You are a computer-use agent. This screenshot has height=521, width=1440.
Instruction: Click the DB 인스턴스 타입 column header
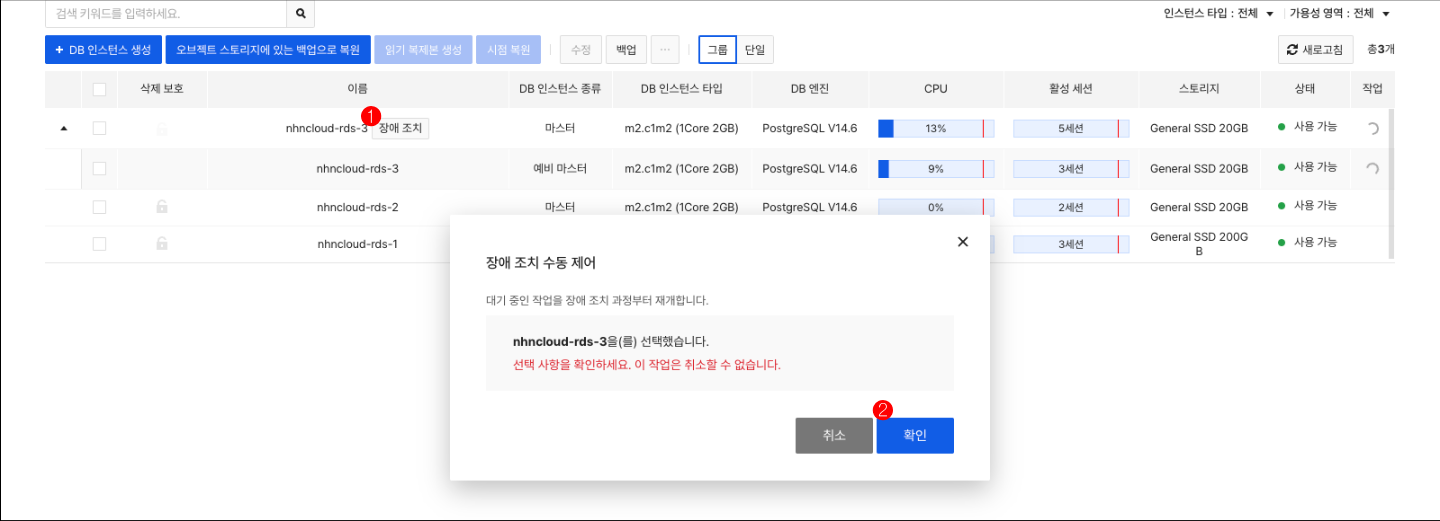coord(681,89)
